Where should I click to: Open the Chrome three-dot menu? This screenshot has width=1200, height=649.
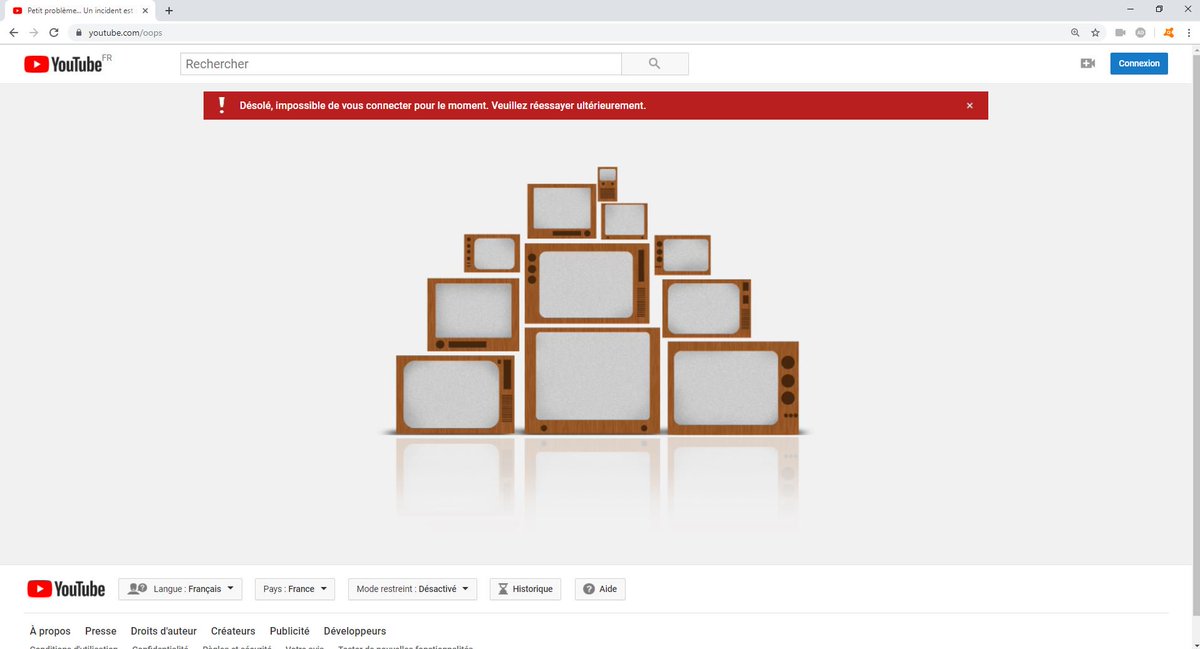pos(1188,32)
